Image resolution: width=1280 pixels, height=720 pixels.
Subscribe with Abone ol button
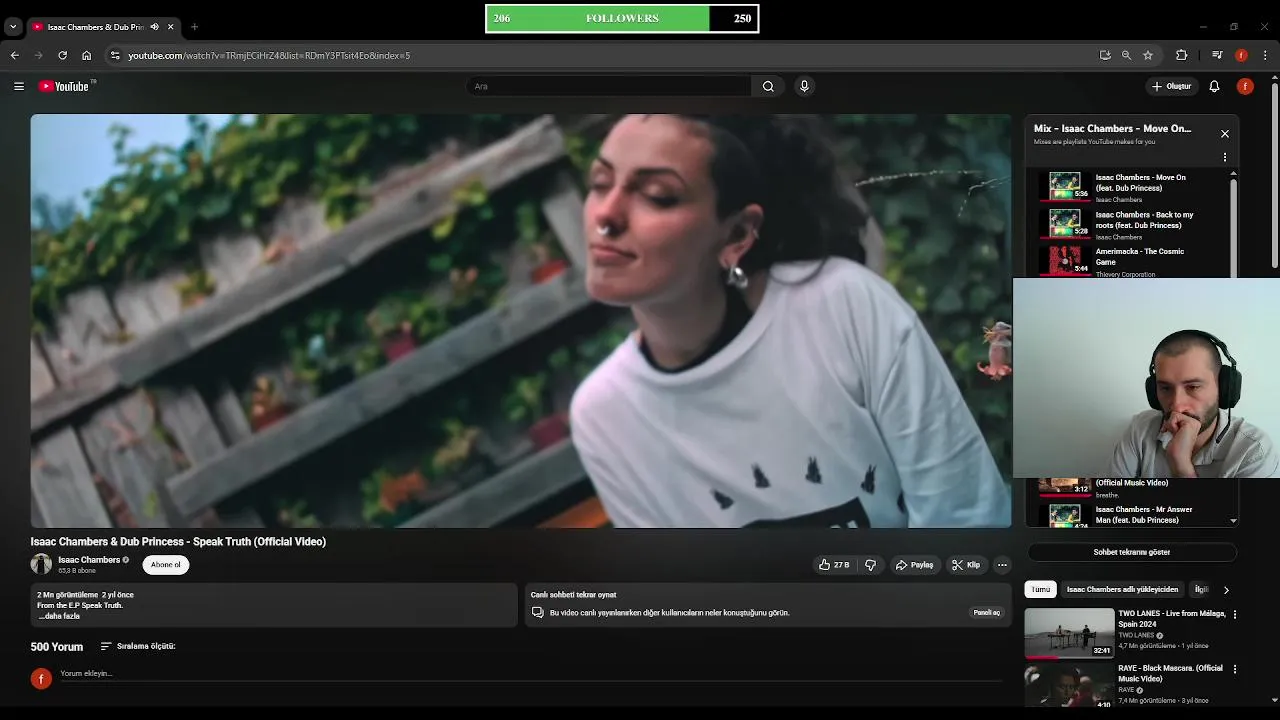pos(166,565)
